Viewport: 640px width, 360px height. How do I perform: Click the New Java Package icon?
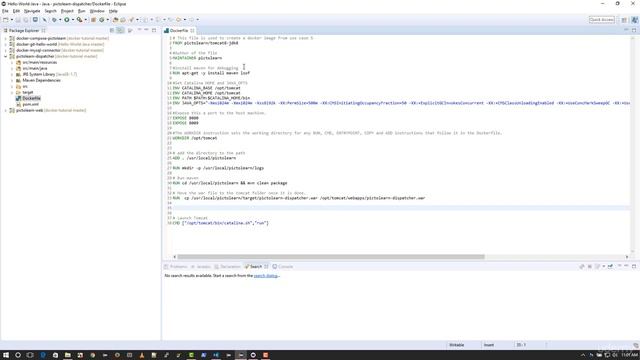pyautogui.click(x=93, y=20)
